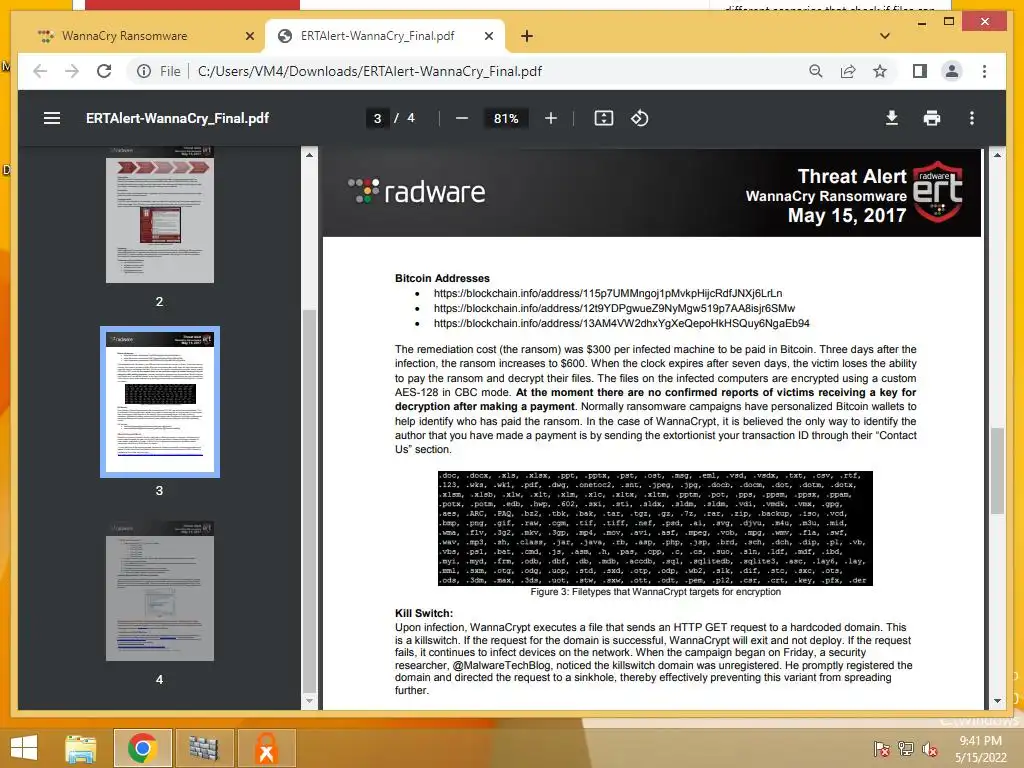Click the filetypes list image

coord(655,528)
